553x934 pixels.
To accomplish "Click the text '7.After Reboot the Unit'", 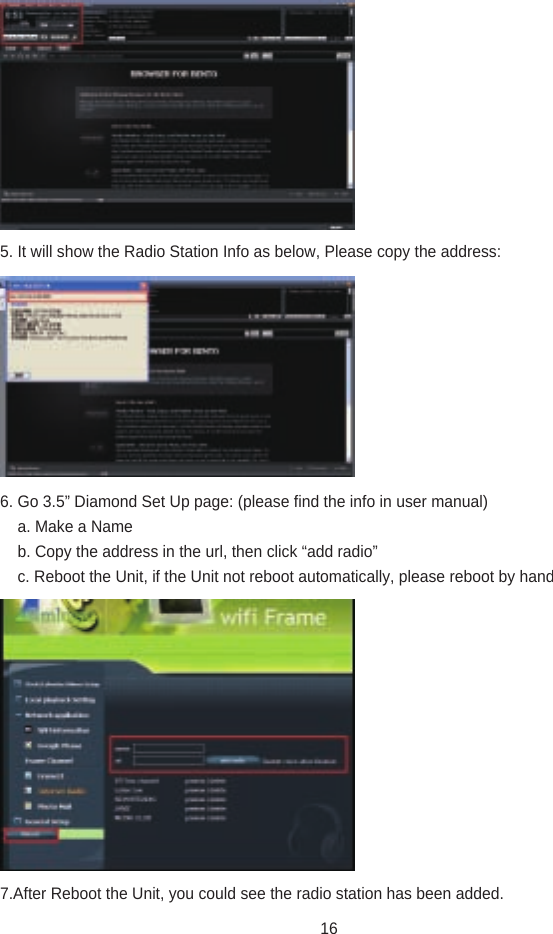I will [82, 893].
